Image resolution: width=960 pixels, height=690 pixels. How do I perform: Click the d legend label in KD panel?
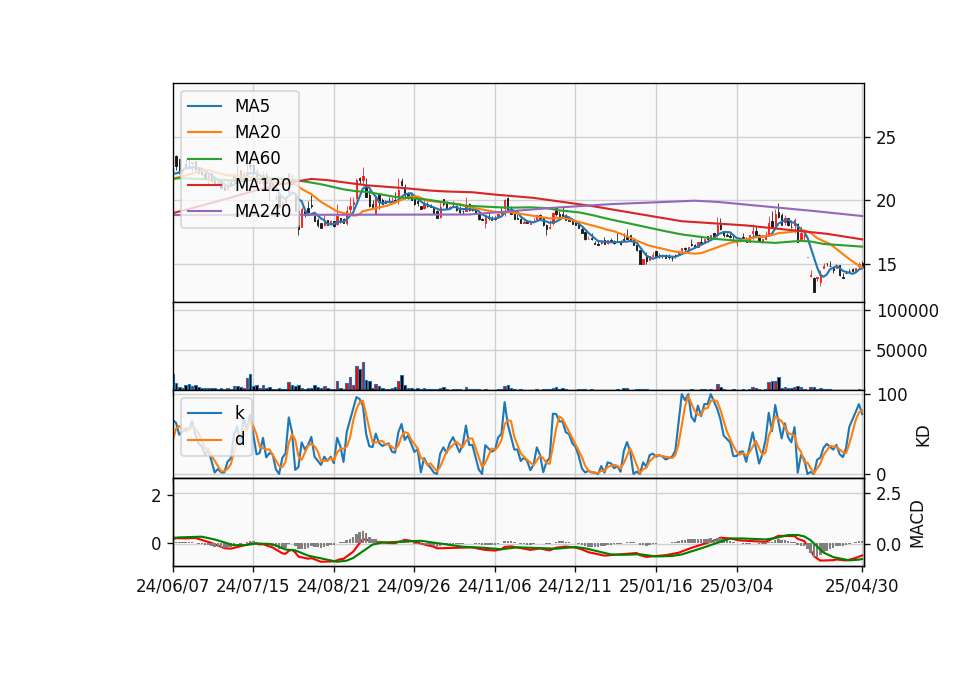(240, 439)
